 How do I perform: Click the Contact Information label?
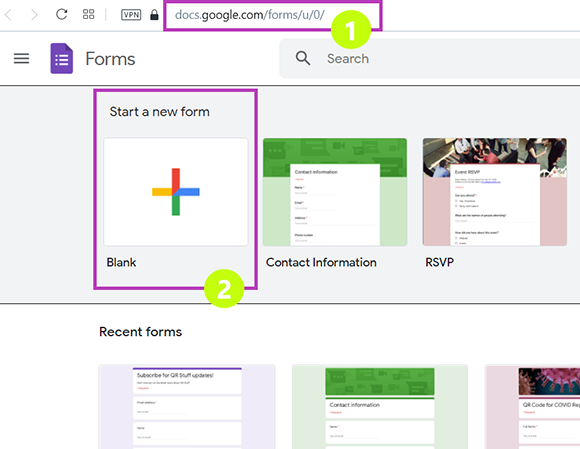point(321,262)
